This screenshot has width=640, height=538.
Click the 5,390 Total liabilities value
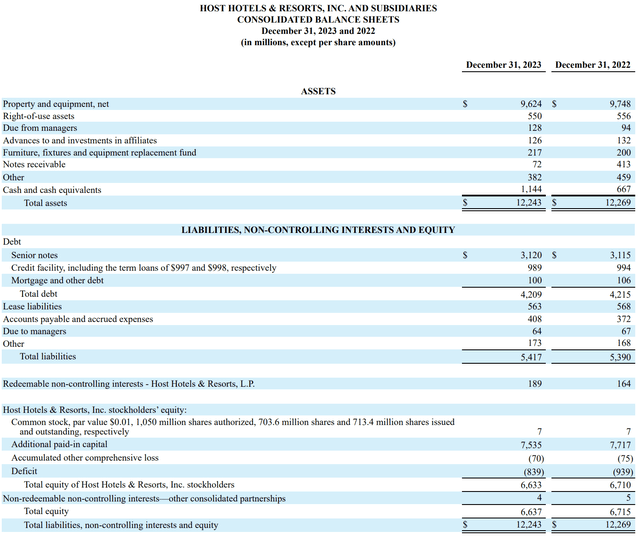620,358
